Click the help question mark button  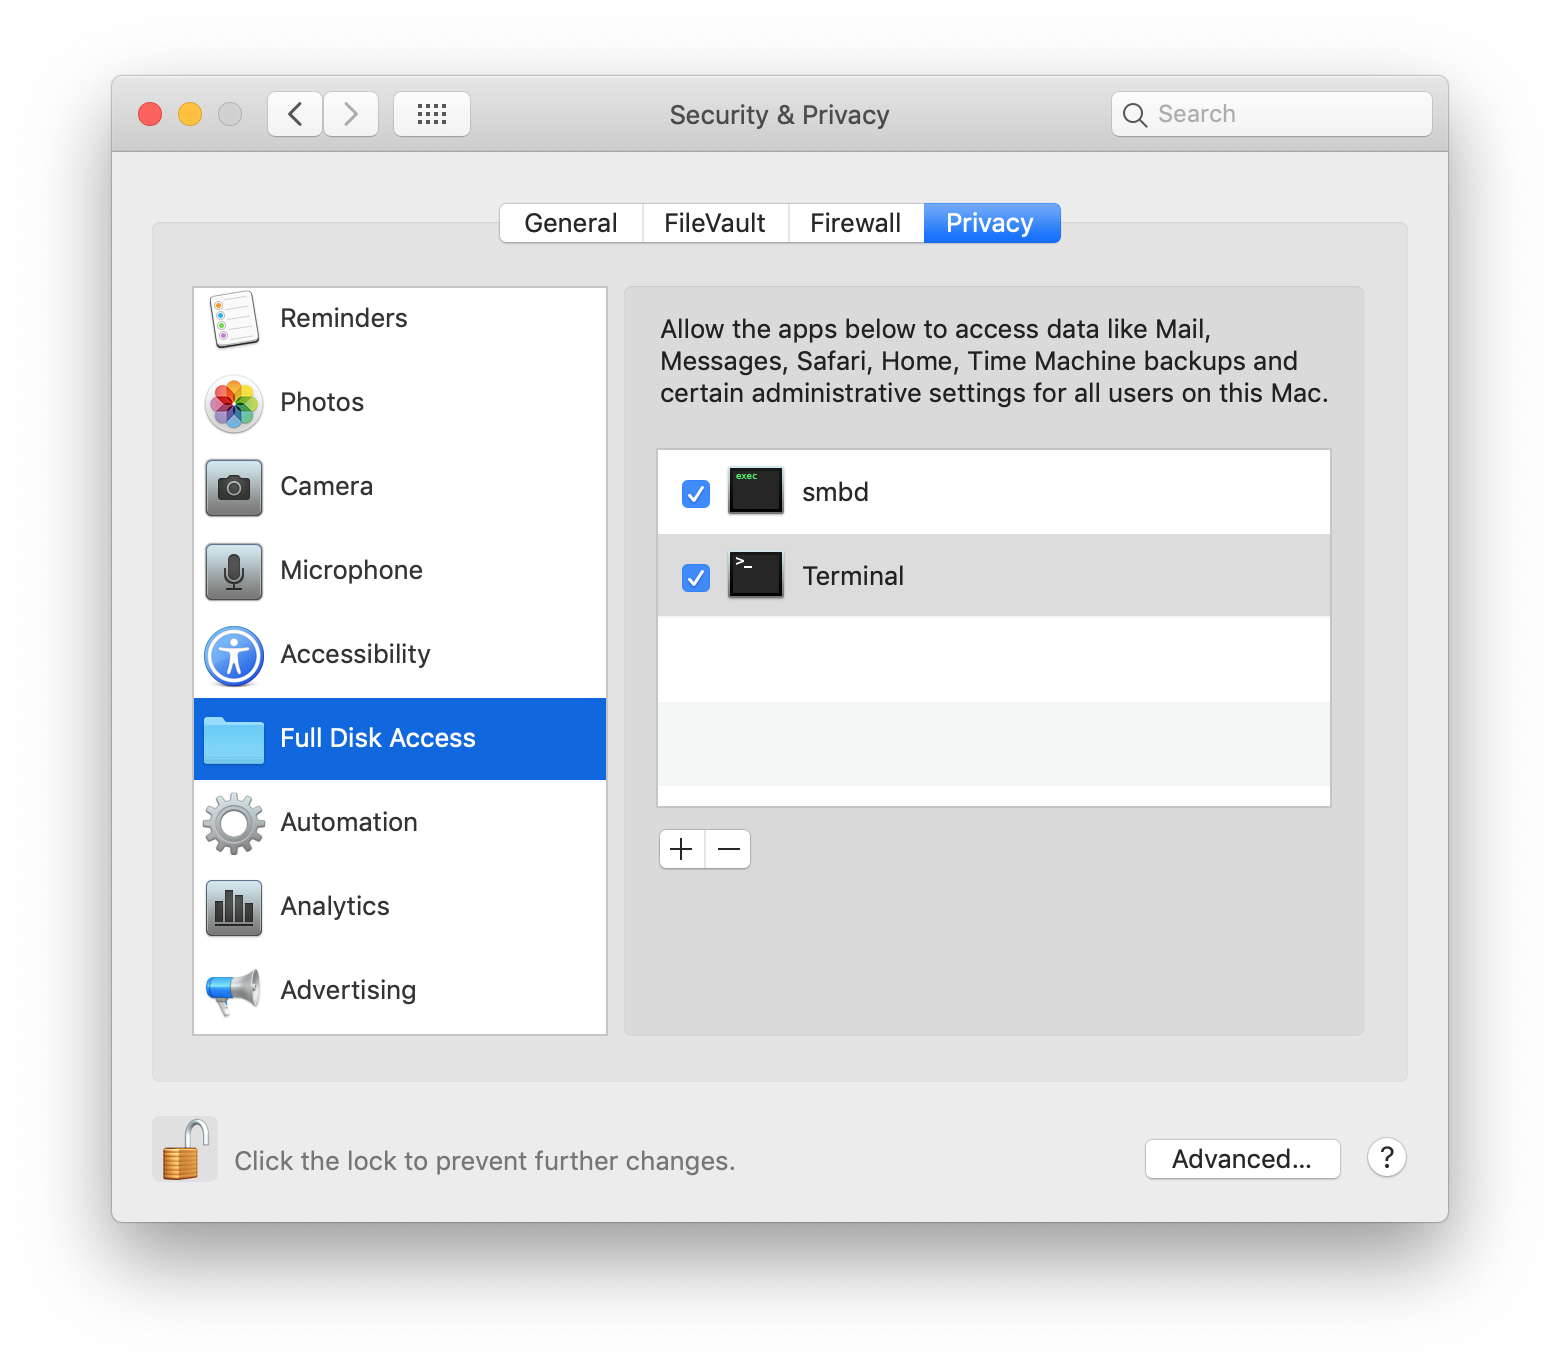tap(1386, 1158)
